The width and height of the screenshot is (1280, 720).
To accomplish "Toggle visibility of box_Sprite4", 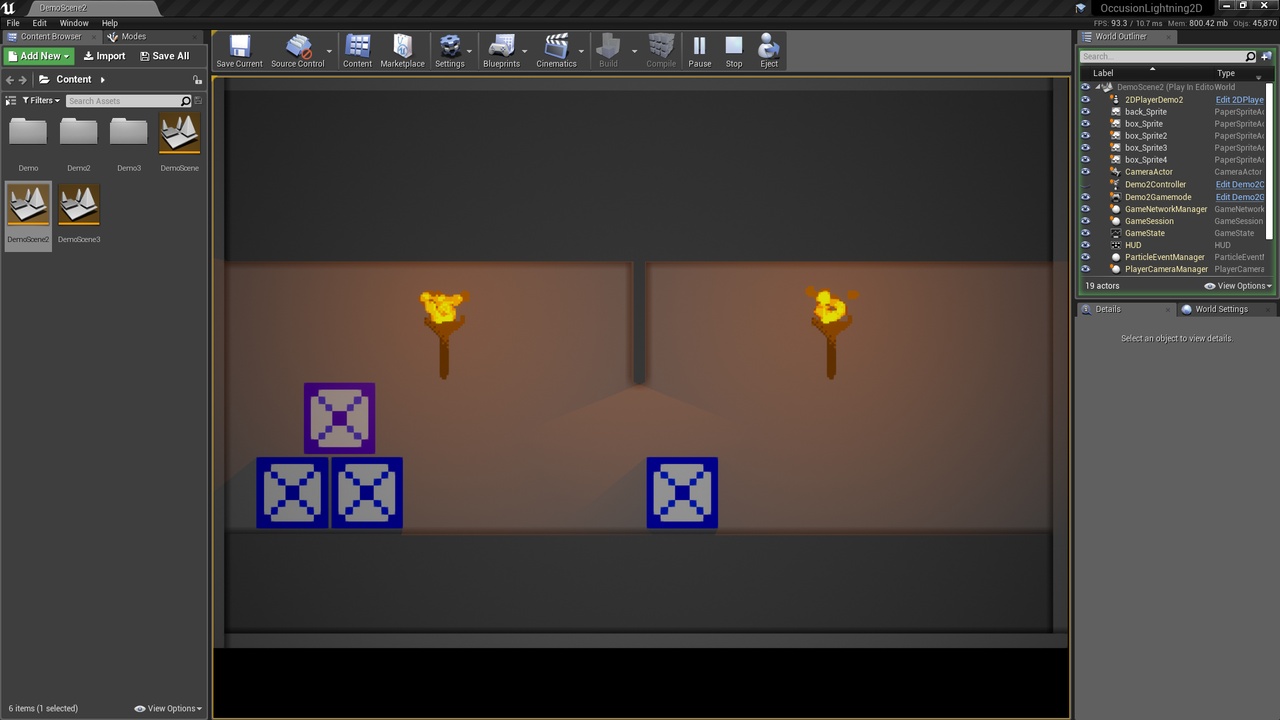I will pyautogui.click(x=1085, y=160).
